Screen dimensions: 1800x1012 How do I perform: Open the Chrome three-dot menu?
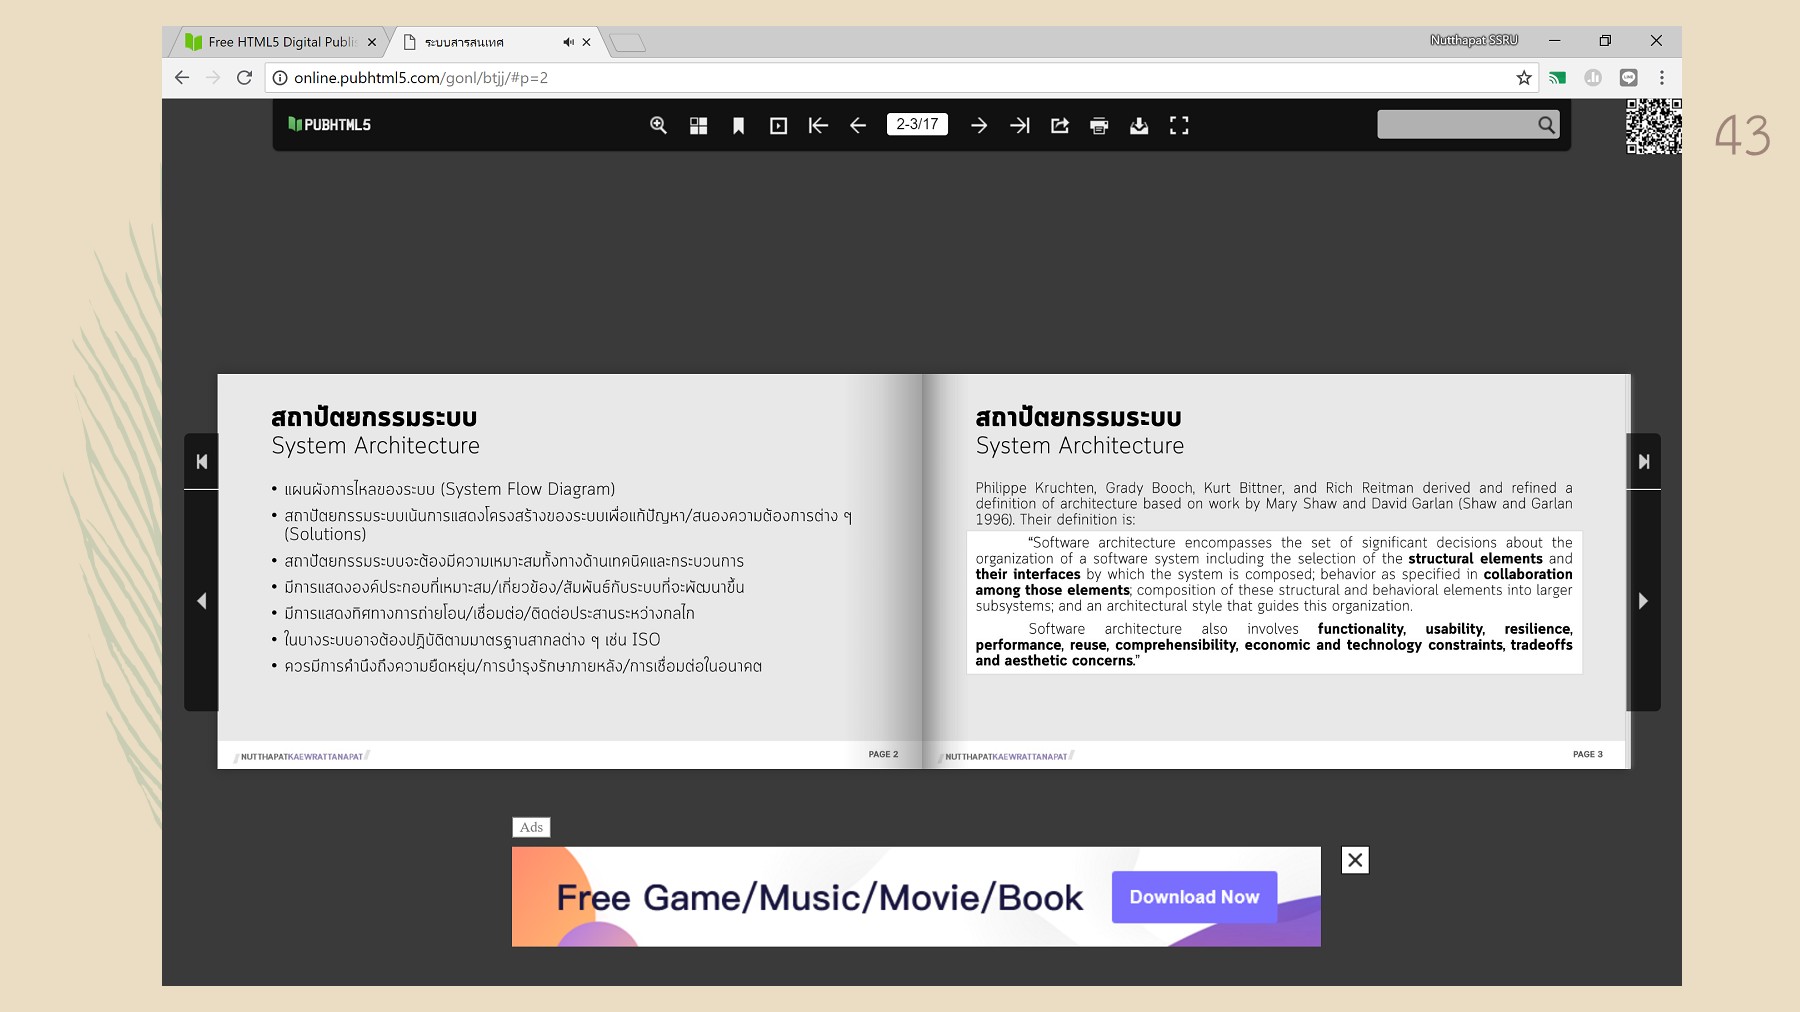pyautogui.click(x=1660, y=76)
